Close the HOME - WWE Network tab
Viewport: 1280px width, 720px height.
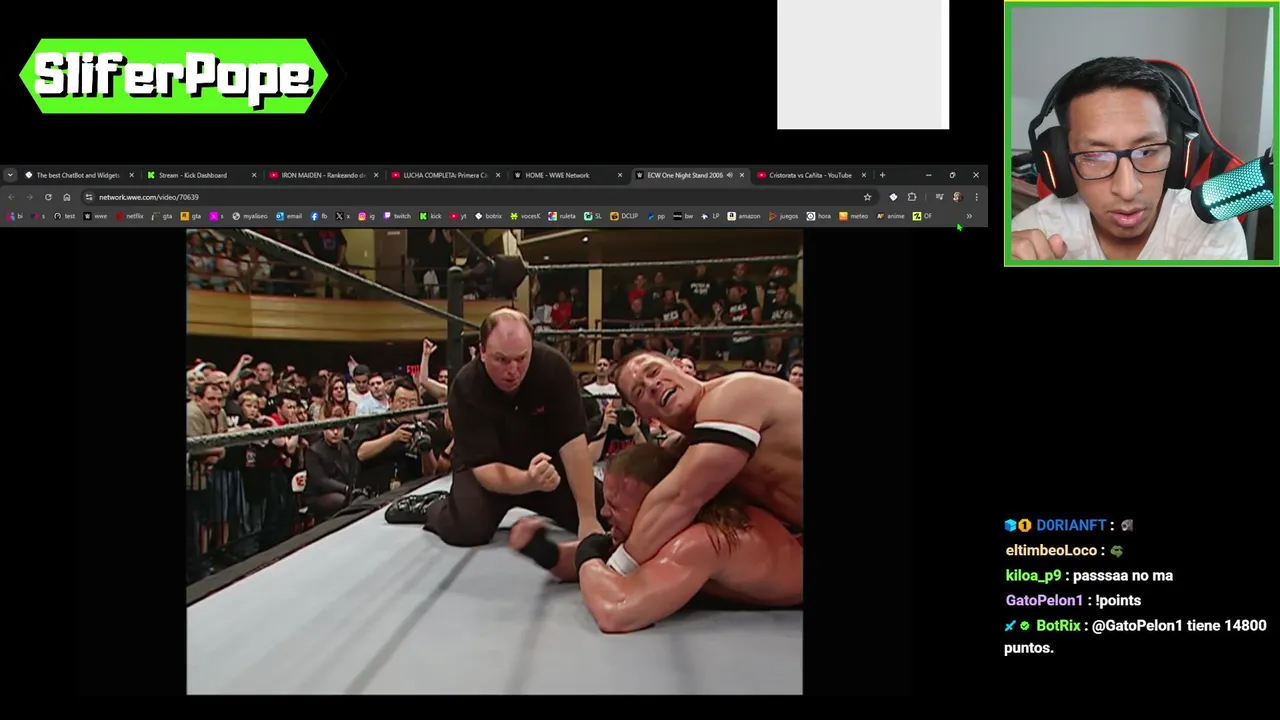620,175
